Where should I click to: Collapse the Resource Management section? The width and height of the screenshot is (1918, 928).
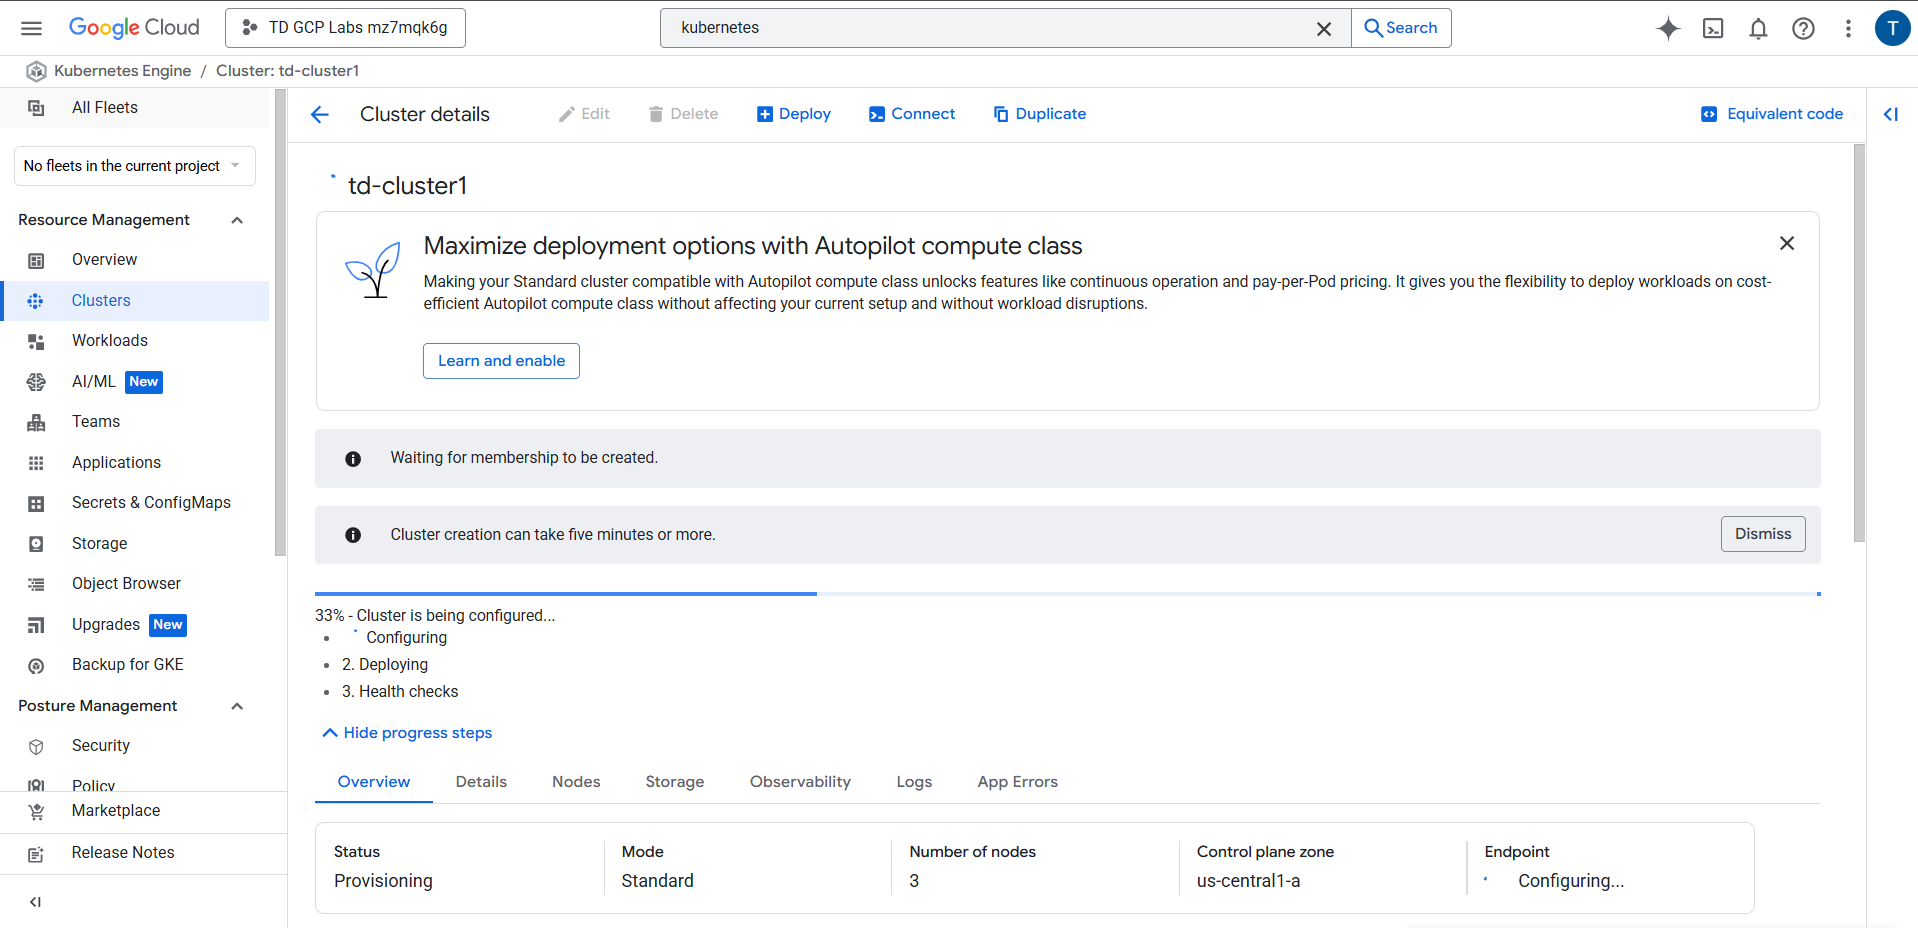(x=237, y=220)
